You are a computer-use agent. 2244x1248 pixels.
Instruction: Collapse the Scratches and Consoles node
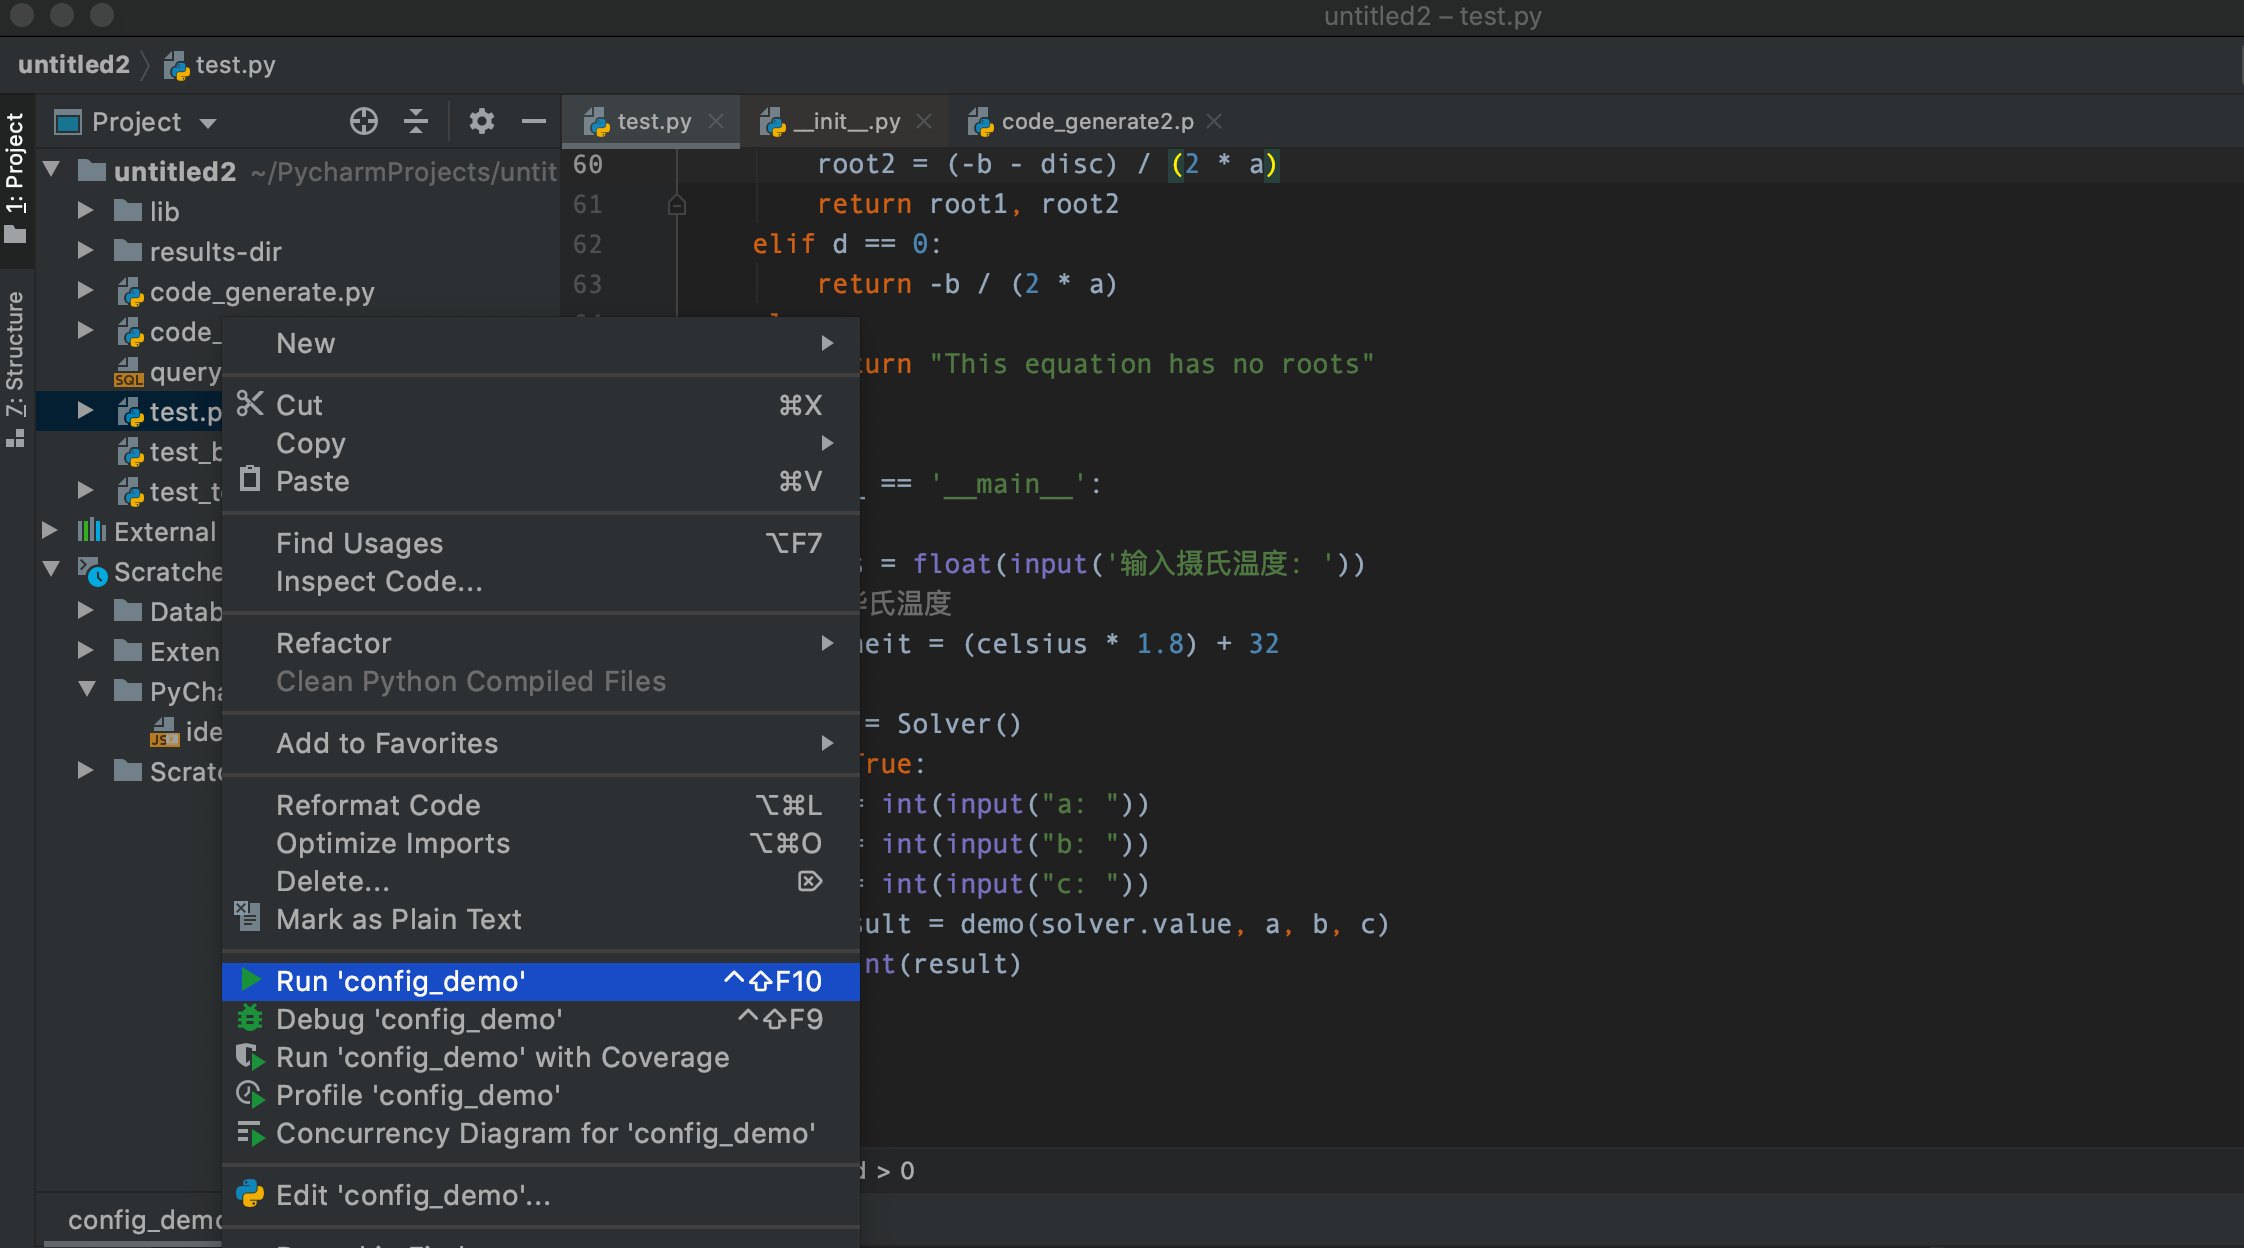point(52,570)
